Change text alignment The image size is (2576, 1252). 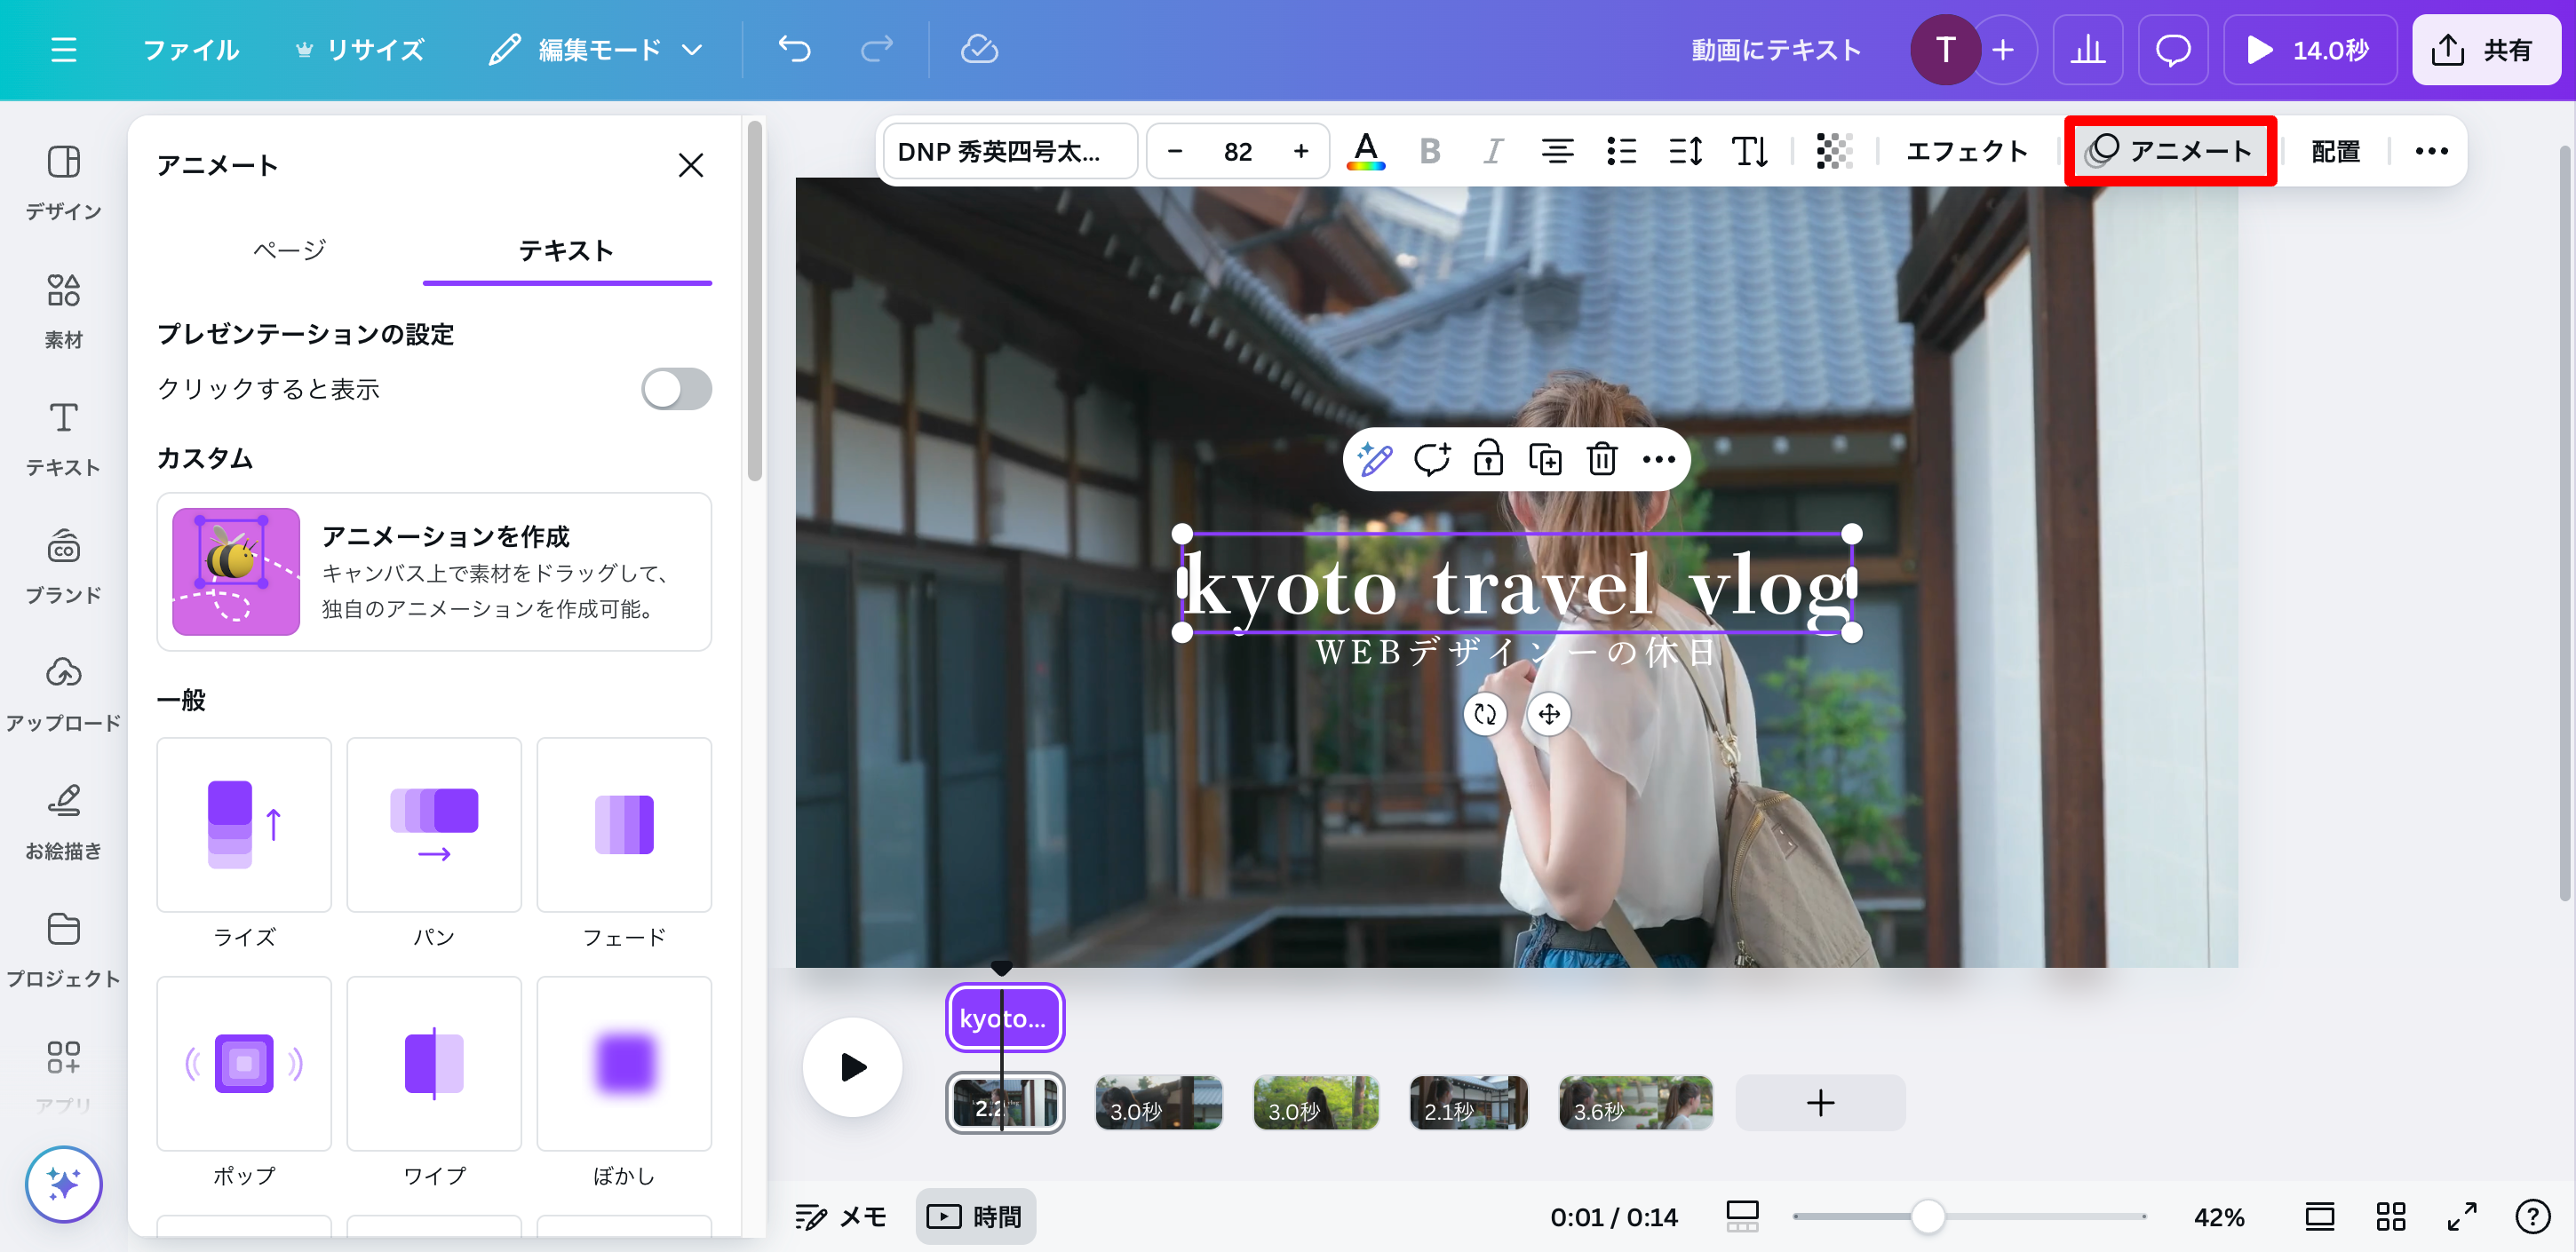[x=1557, y=151]
